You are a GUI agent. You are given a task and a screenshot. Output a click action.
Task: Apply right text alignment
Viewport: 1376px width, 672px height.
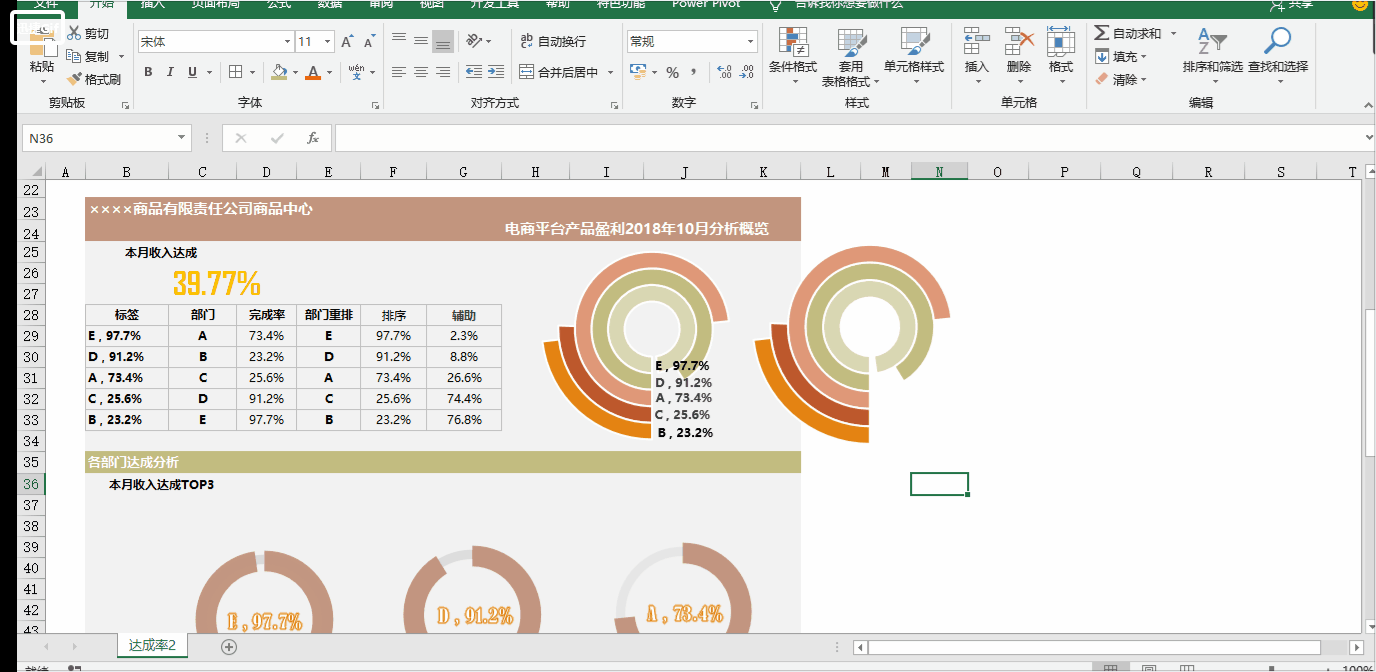tap(443, 72)
